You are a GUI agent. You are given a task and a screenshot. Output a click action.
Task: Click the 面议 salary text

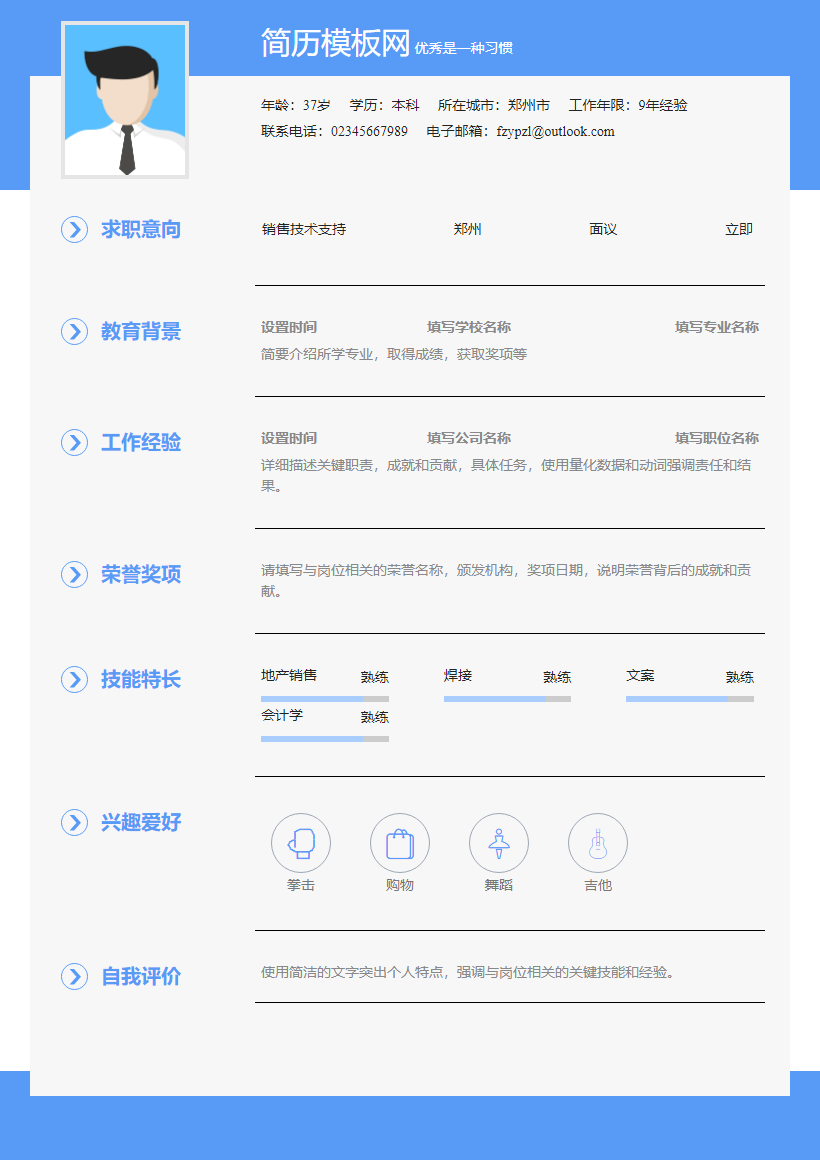click(602, 229)
